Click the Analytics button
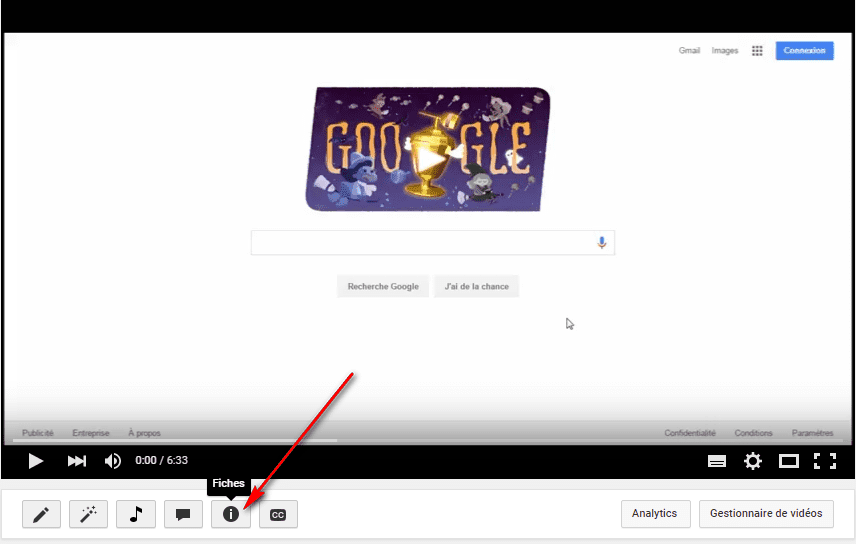The height and width of the screenshot is (544, 856). tap(656, 514)
